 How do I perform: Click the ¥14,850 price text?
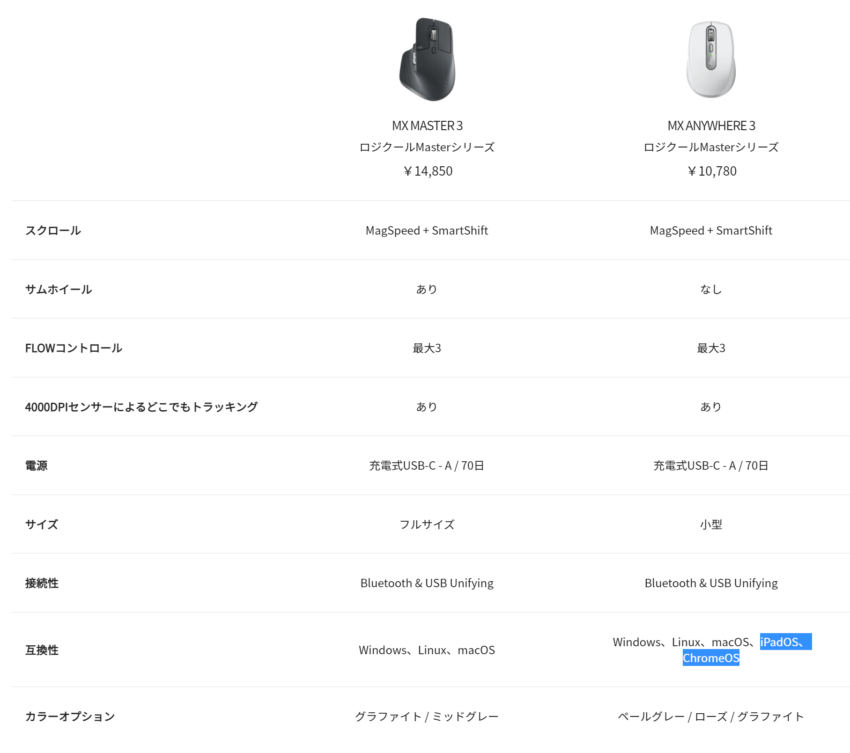427,171
